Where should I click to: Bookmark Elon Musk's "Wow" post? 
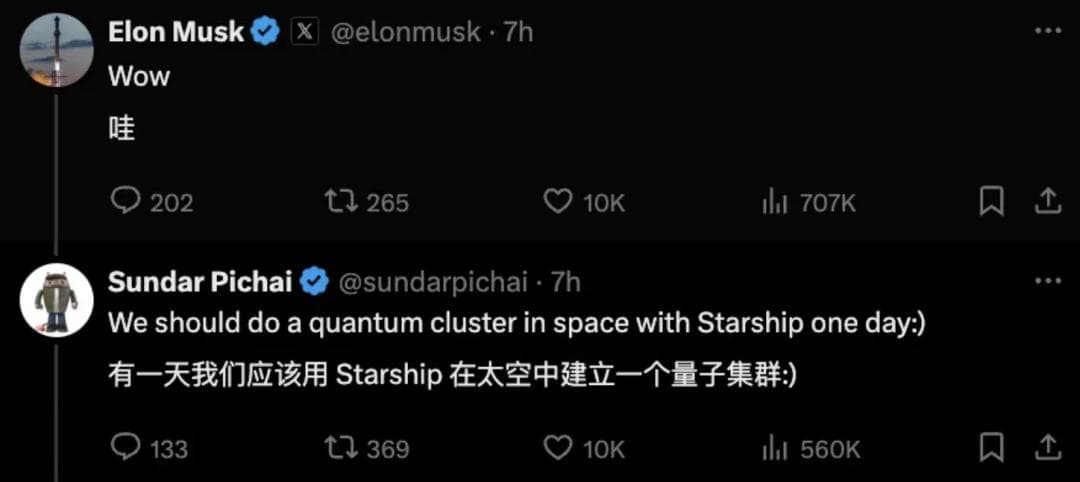pyautogui.click(x=991, y=202)
